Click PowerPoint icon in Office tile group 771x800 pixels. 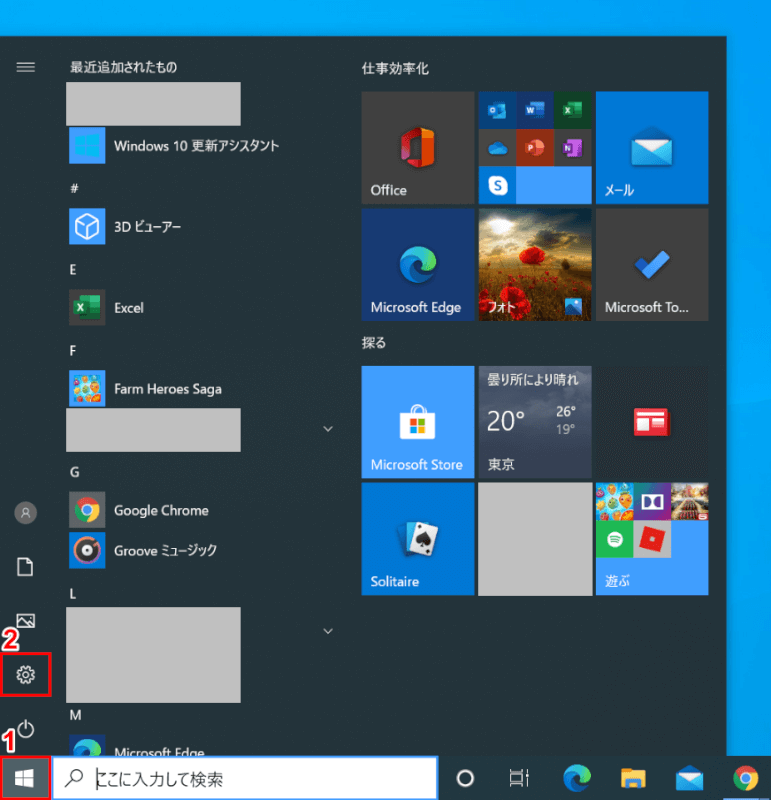pyautogui.click(x=535, y=148)
